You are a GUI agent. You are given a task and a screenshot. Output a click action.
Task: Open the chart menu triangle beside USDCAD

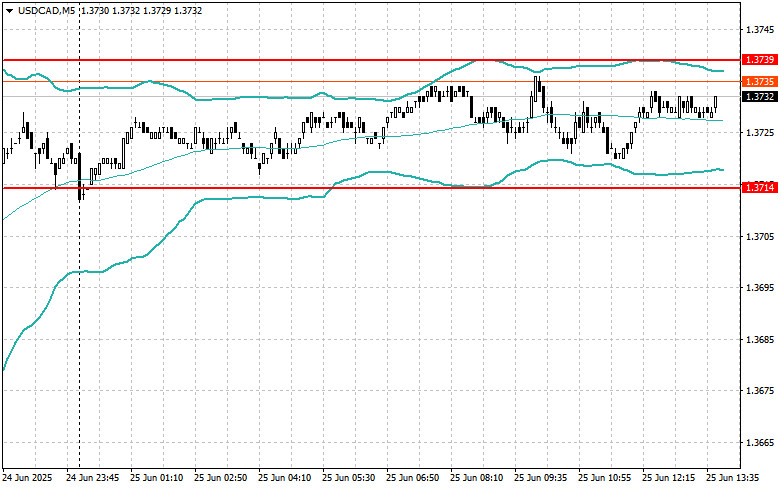(x=9, y=10)
